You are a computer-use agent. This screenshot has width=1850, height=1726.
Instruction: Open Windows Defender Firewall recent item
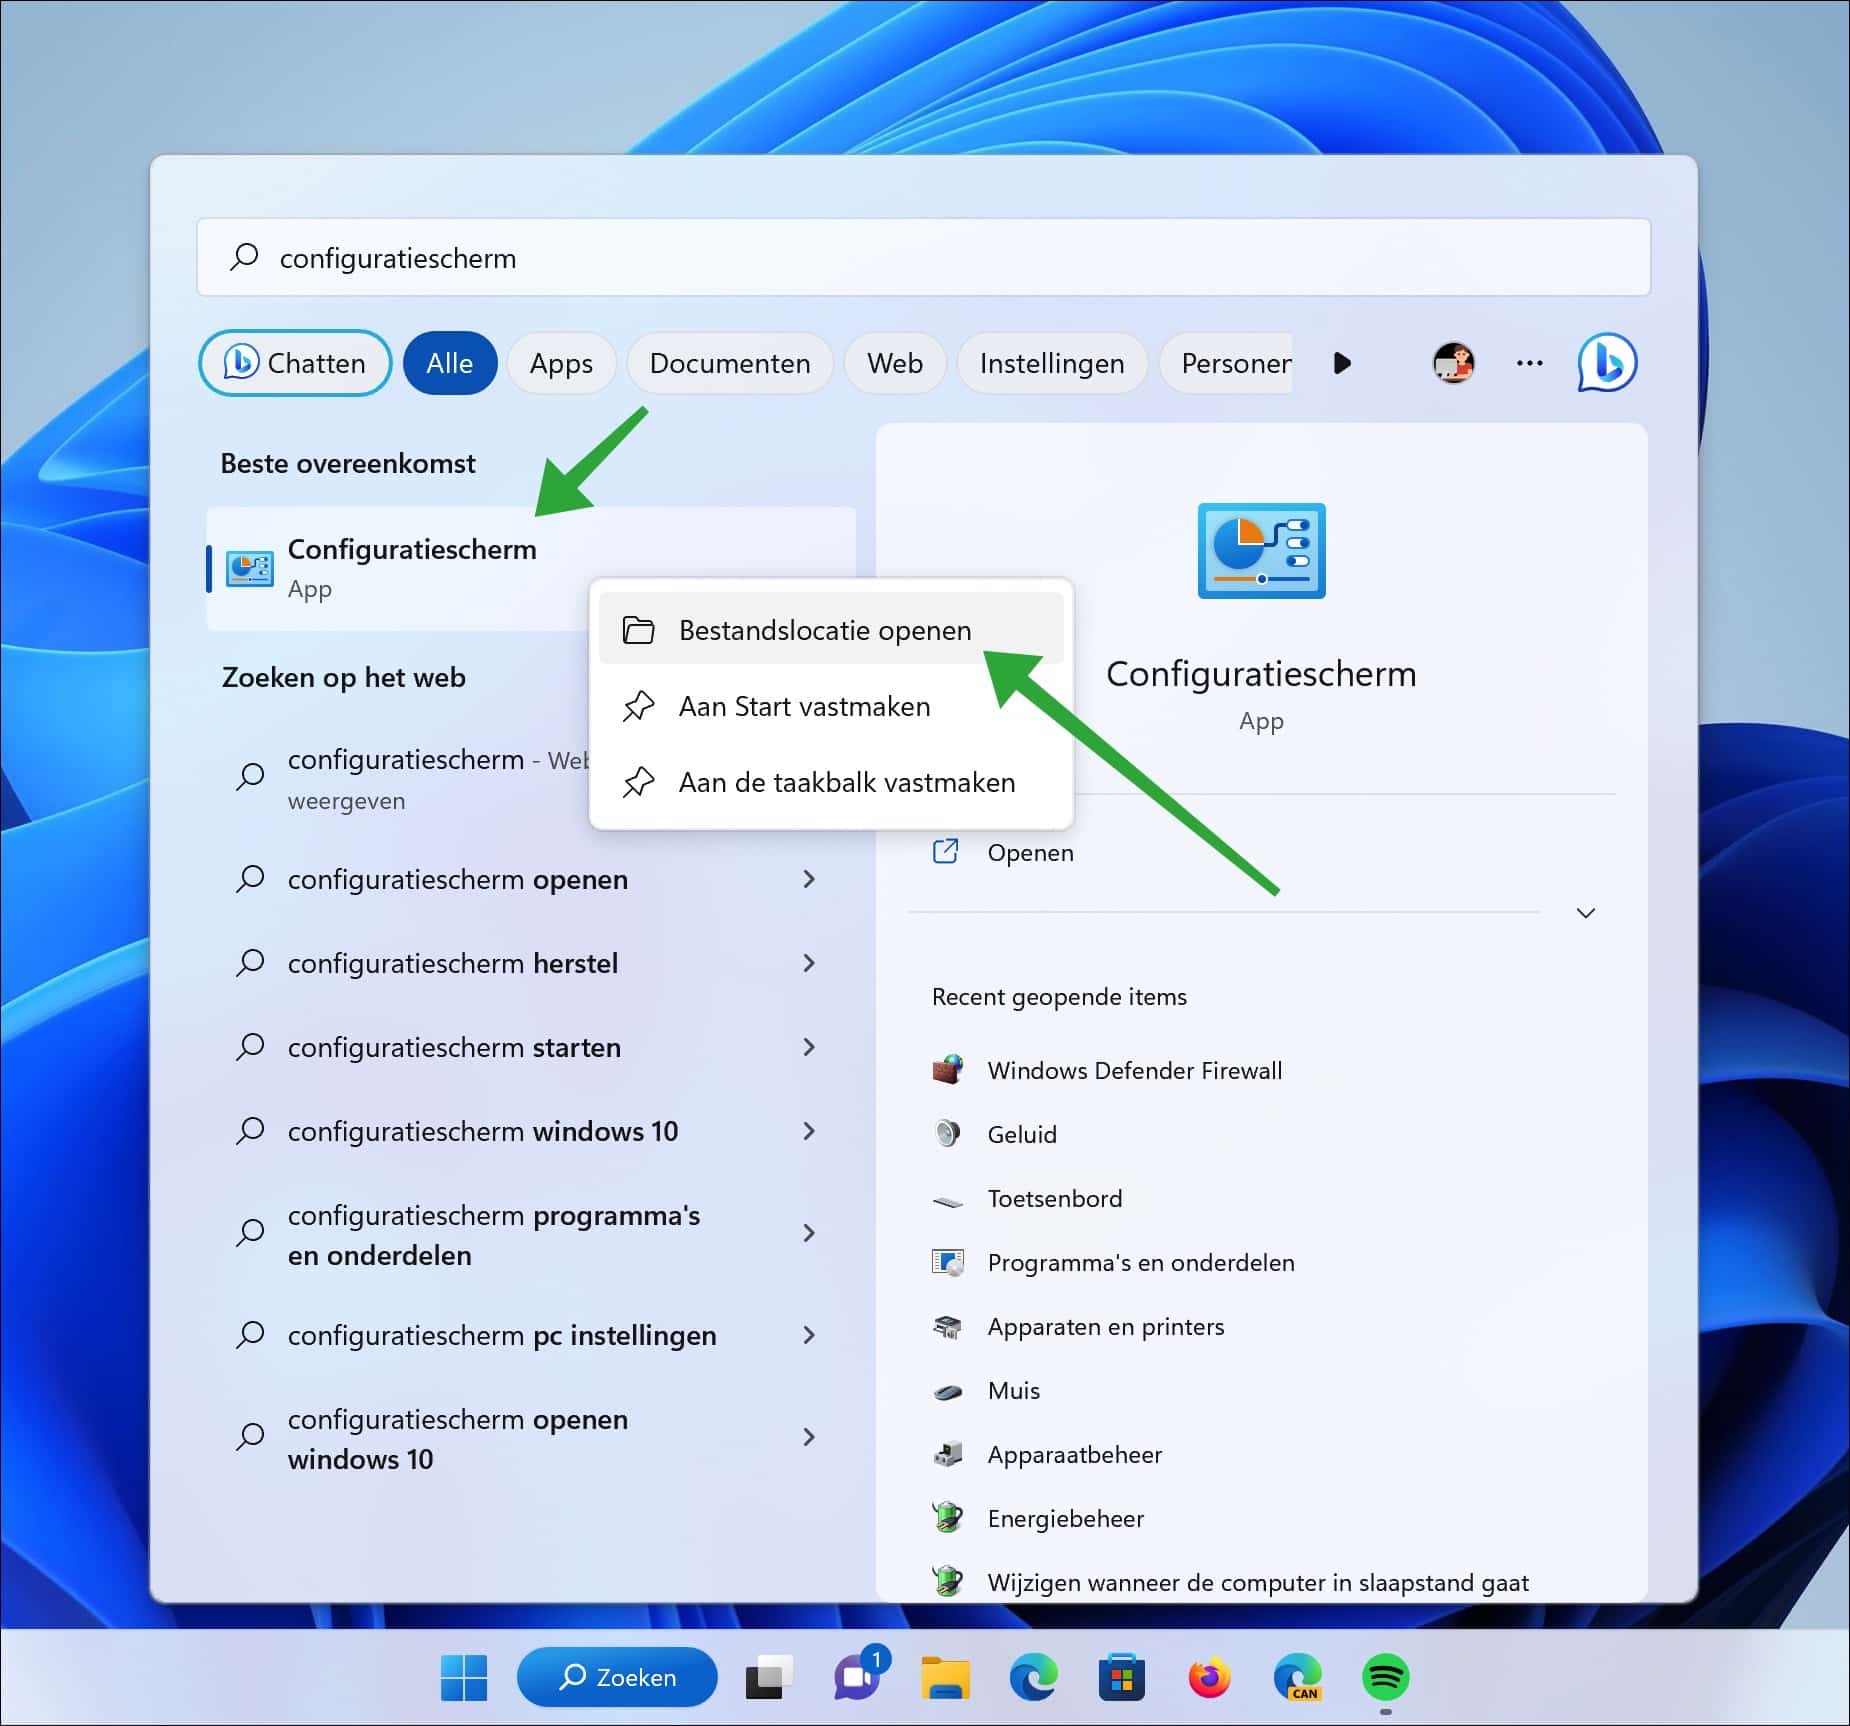click(x=1134, y=1070)
